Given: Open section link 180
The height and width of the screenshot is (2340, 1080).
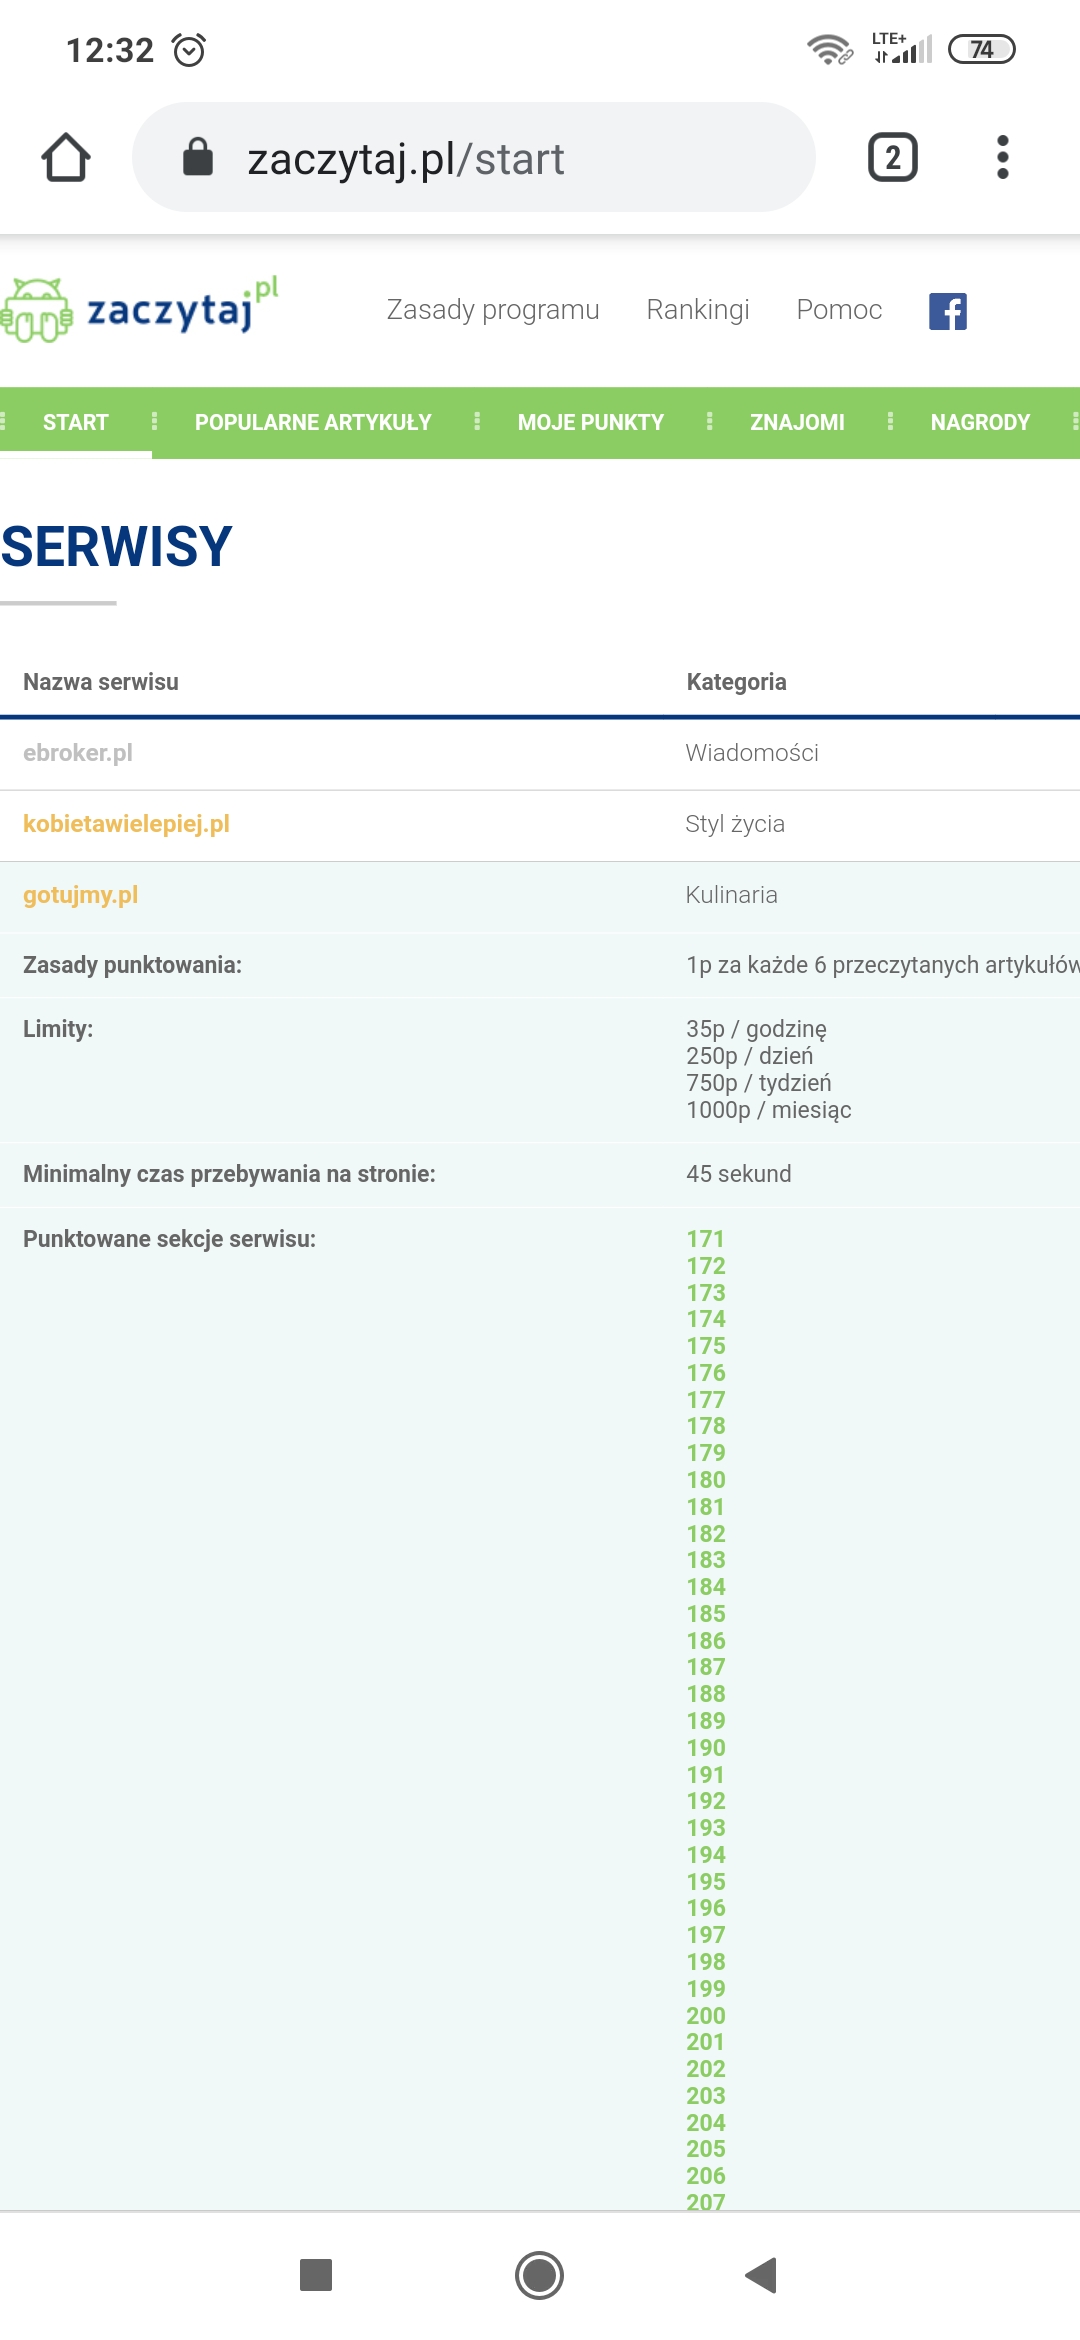Looking at the screenshot, I should pyautogui.click(x=705, y=1480).
